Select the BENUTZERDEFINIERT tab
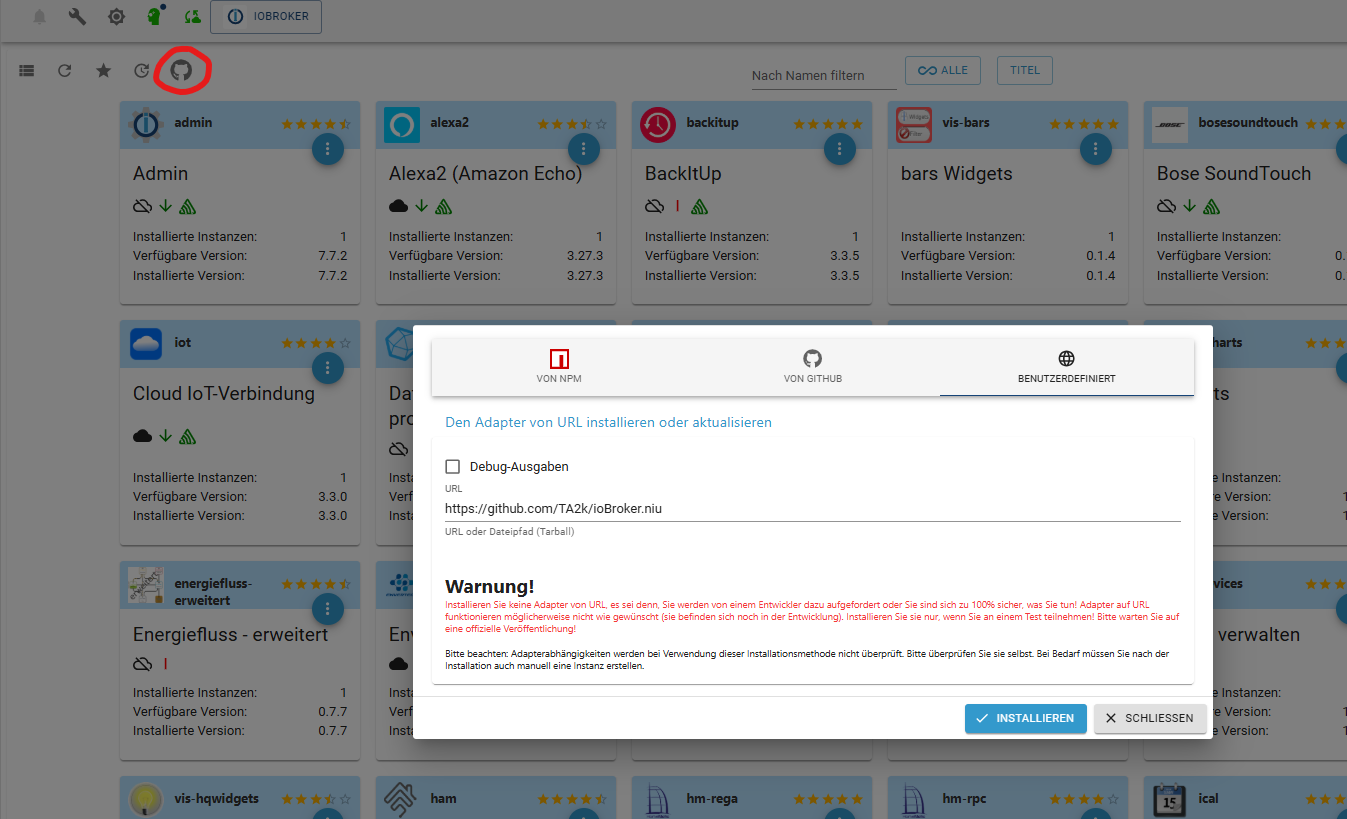The width and height of the screenshot is (1347, 819). click(x=1067, y=367)
